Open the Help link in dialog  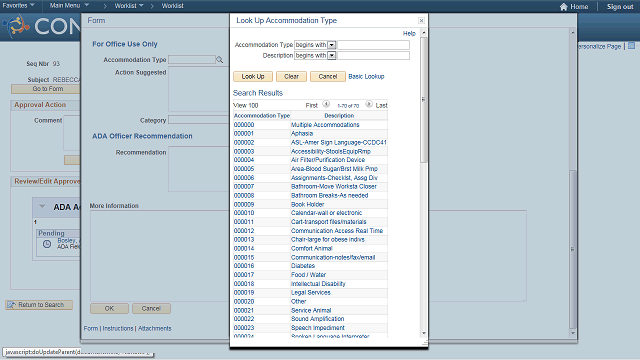(409, 33)
